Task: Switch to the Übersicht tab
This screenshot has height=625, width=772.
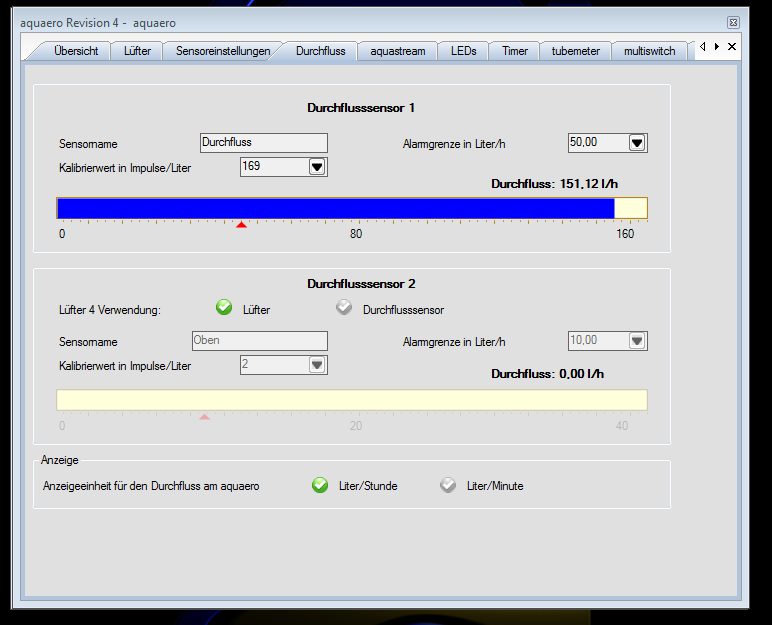Action: pos(76,51)
